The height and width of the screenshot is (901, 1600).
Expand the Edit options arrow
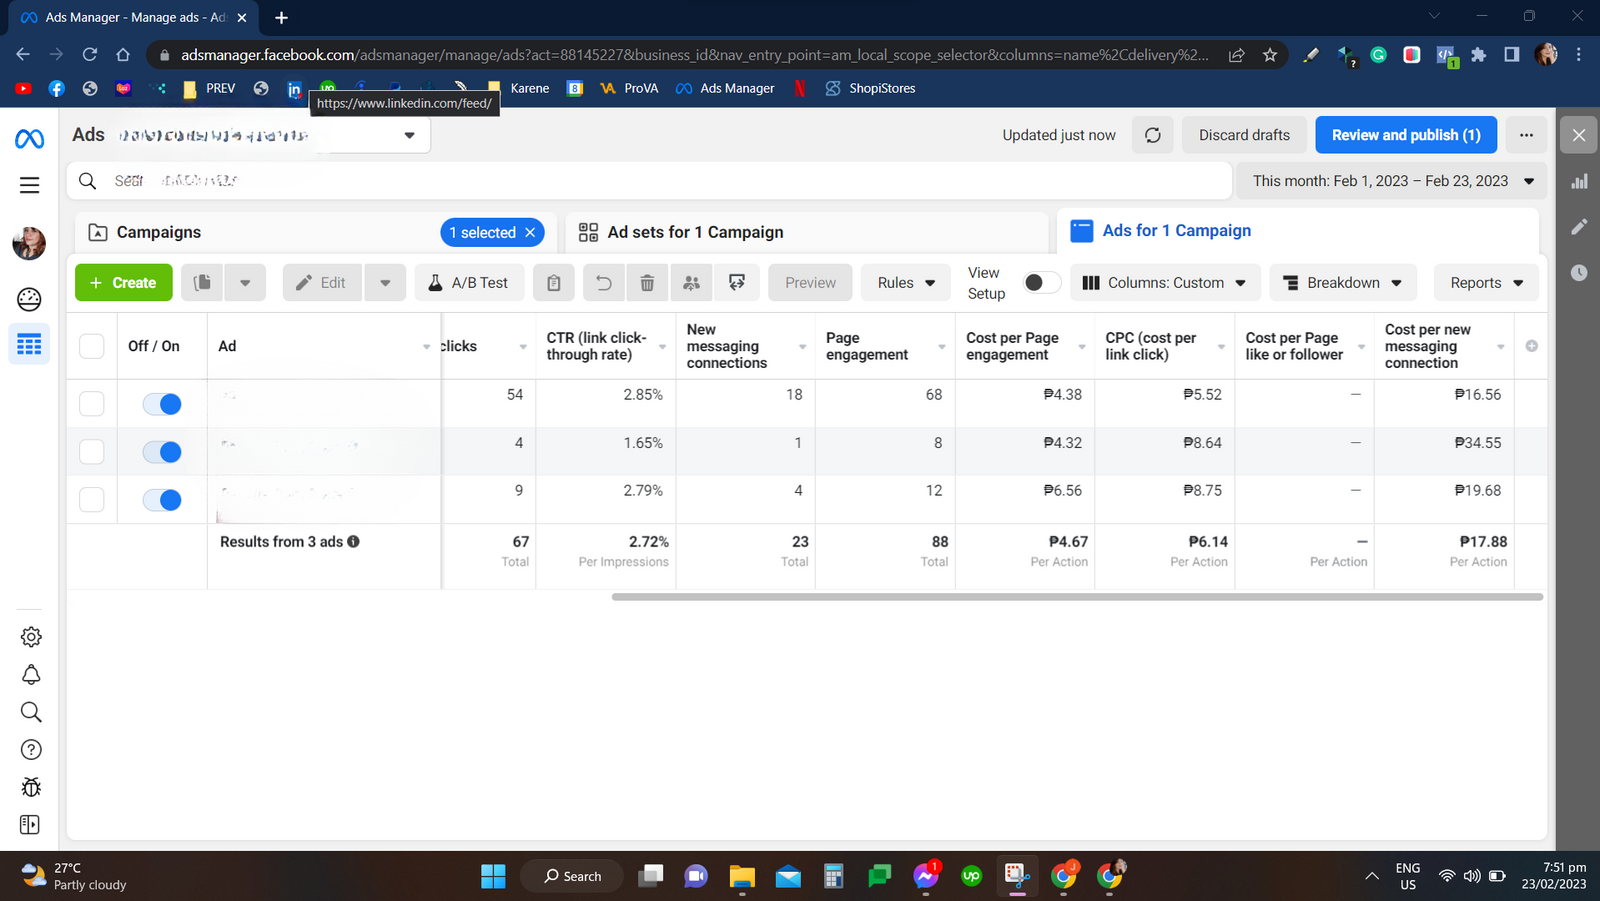(x=385, y=283)
